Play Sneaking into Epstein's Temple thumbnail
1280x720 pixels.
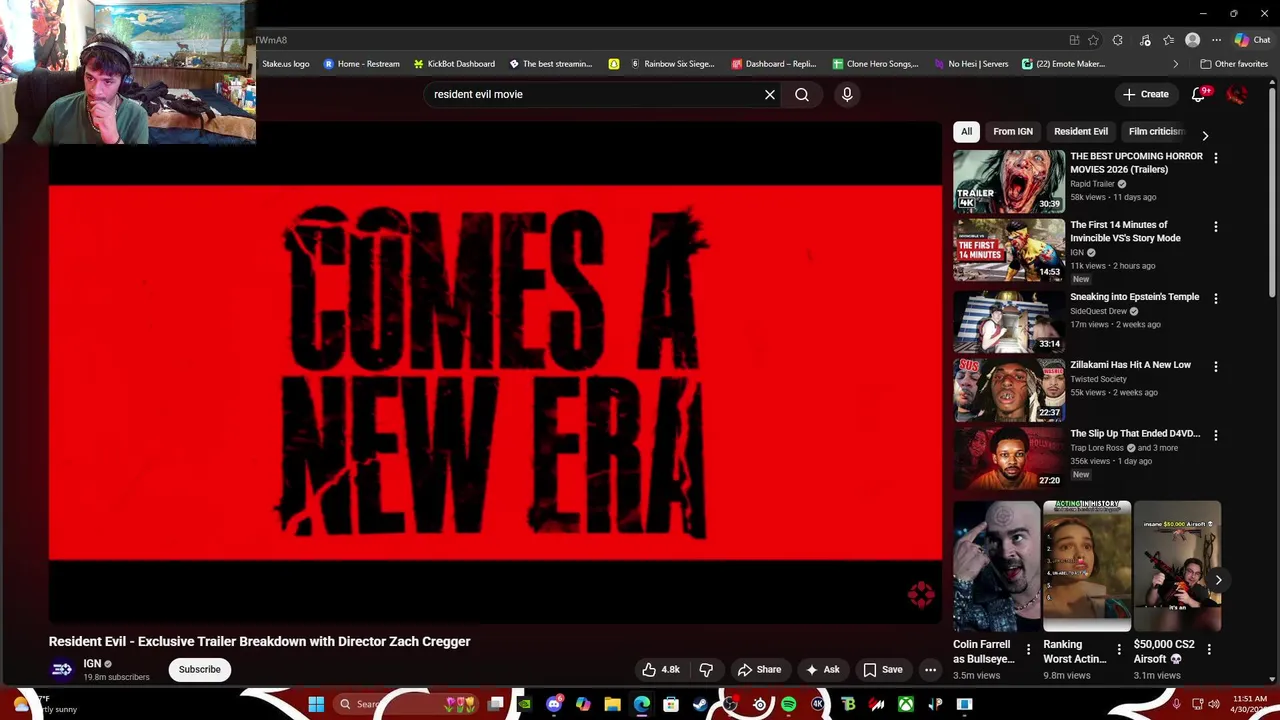[1009, 321]
